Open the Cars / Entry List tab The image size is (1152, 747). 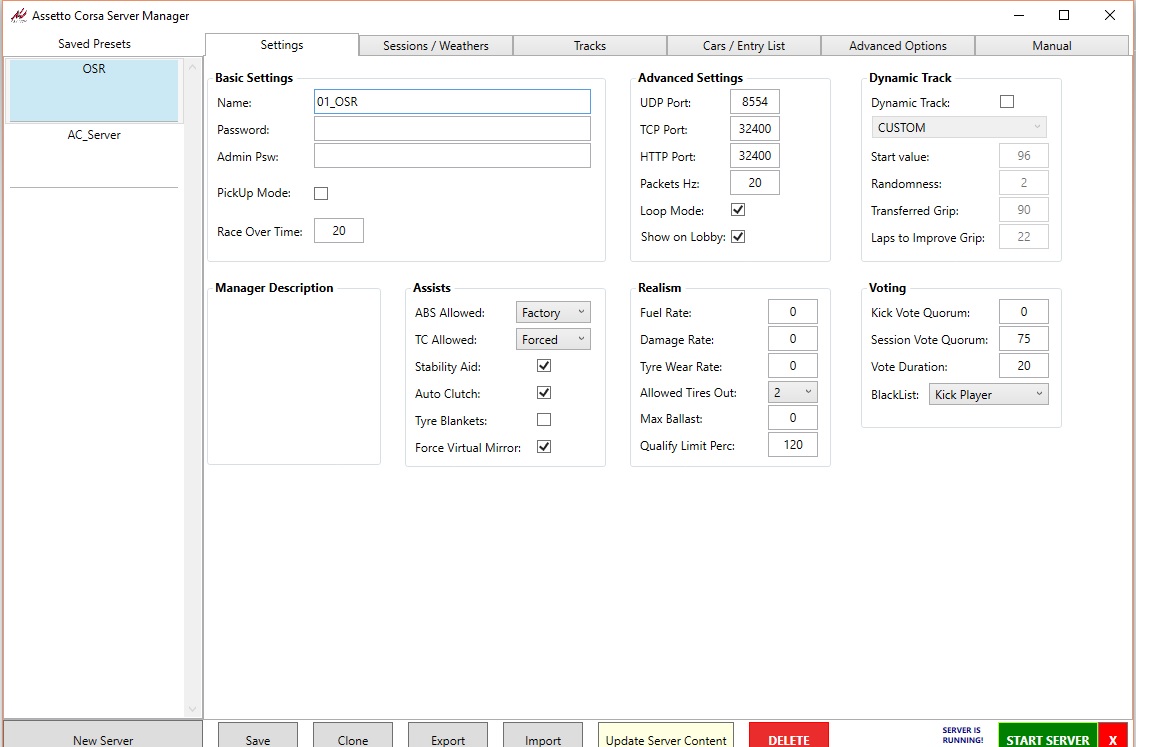[x=744, y=46]
